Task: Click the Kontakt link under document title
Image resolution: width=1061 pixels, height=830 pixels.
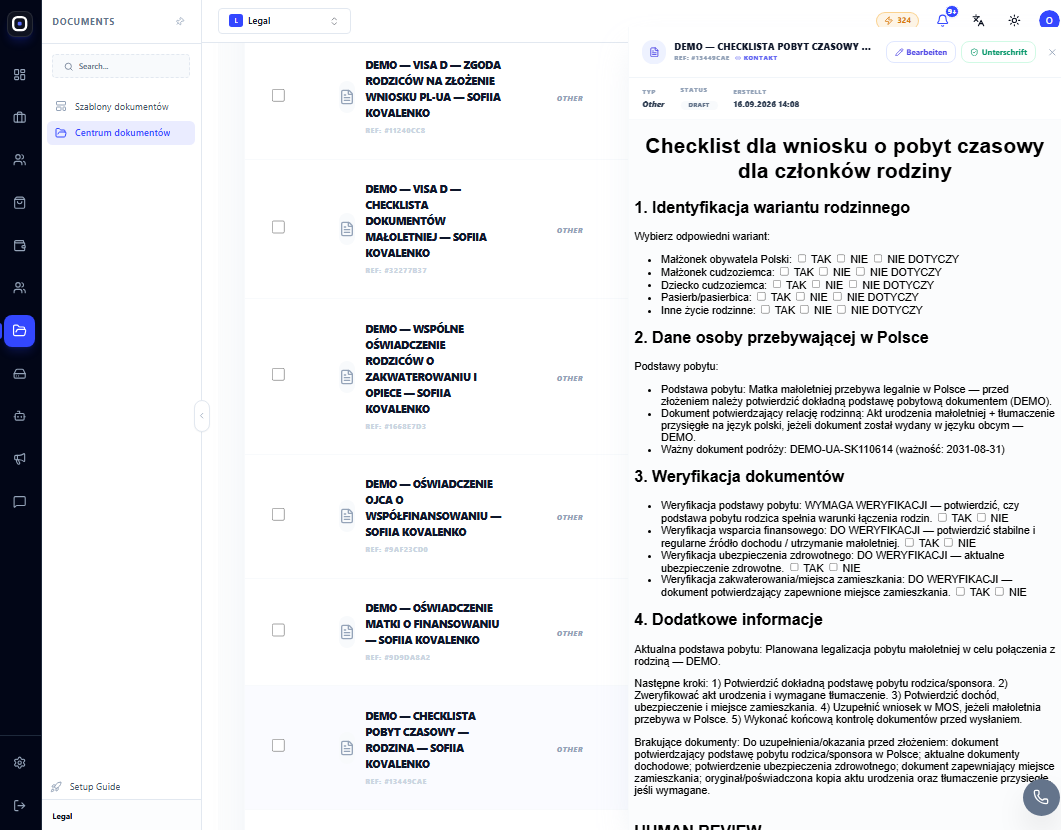Action: pyautogui.click(x=757, y=58)
